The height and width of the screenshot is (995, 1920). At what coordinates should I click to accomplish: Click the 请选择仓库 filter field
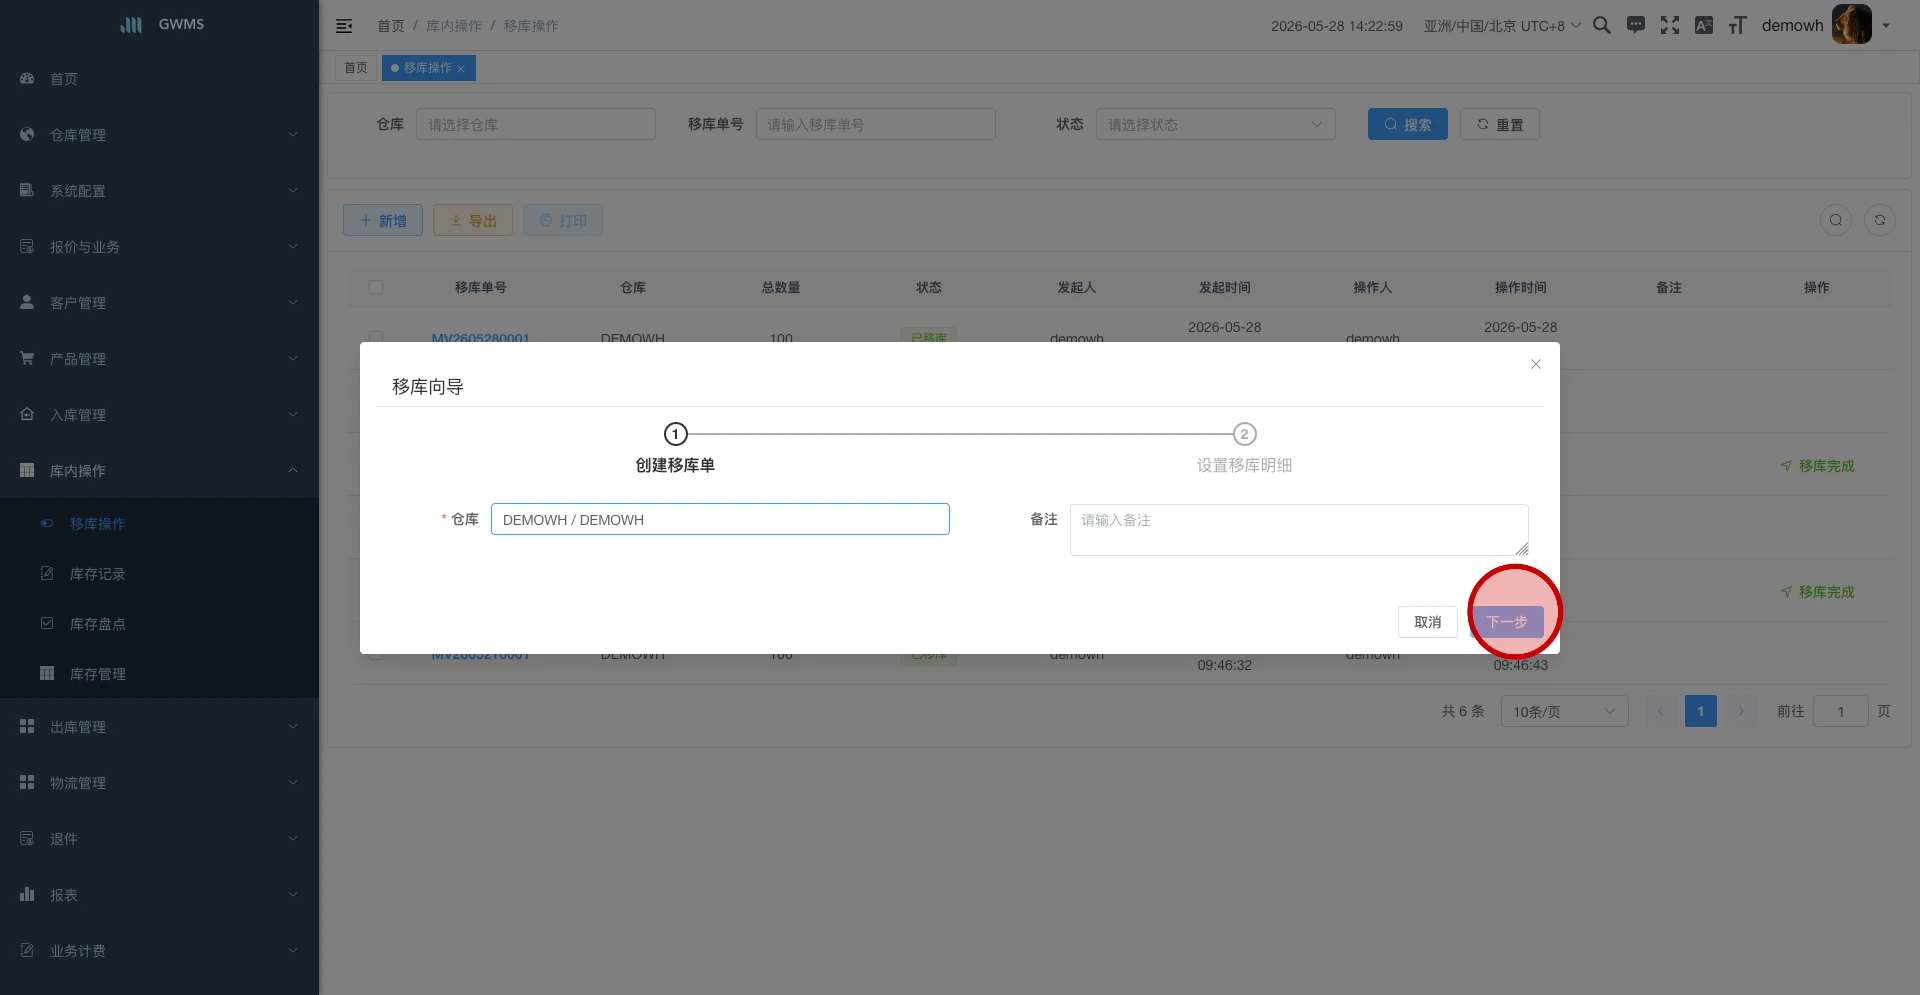point(536,124)
